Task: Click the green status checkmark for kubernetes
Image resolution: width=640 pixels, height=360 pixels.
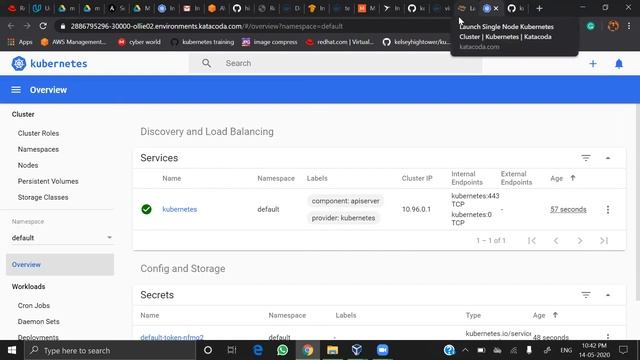Action: pos(147,209)
